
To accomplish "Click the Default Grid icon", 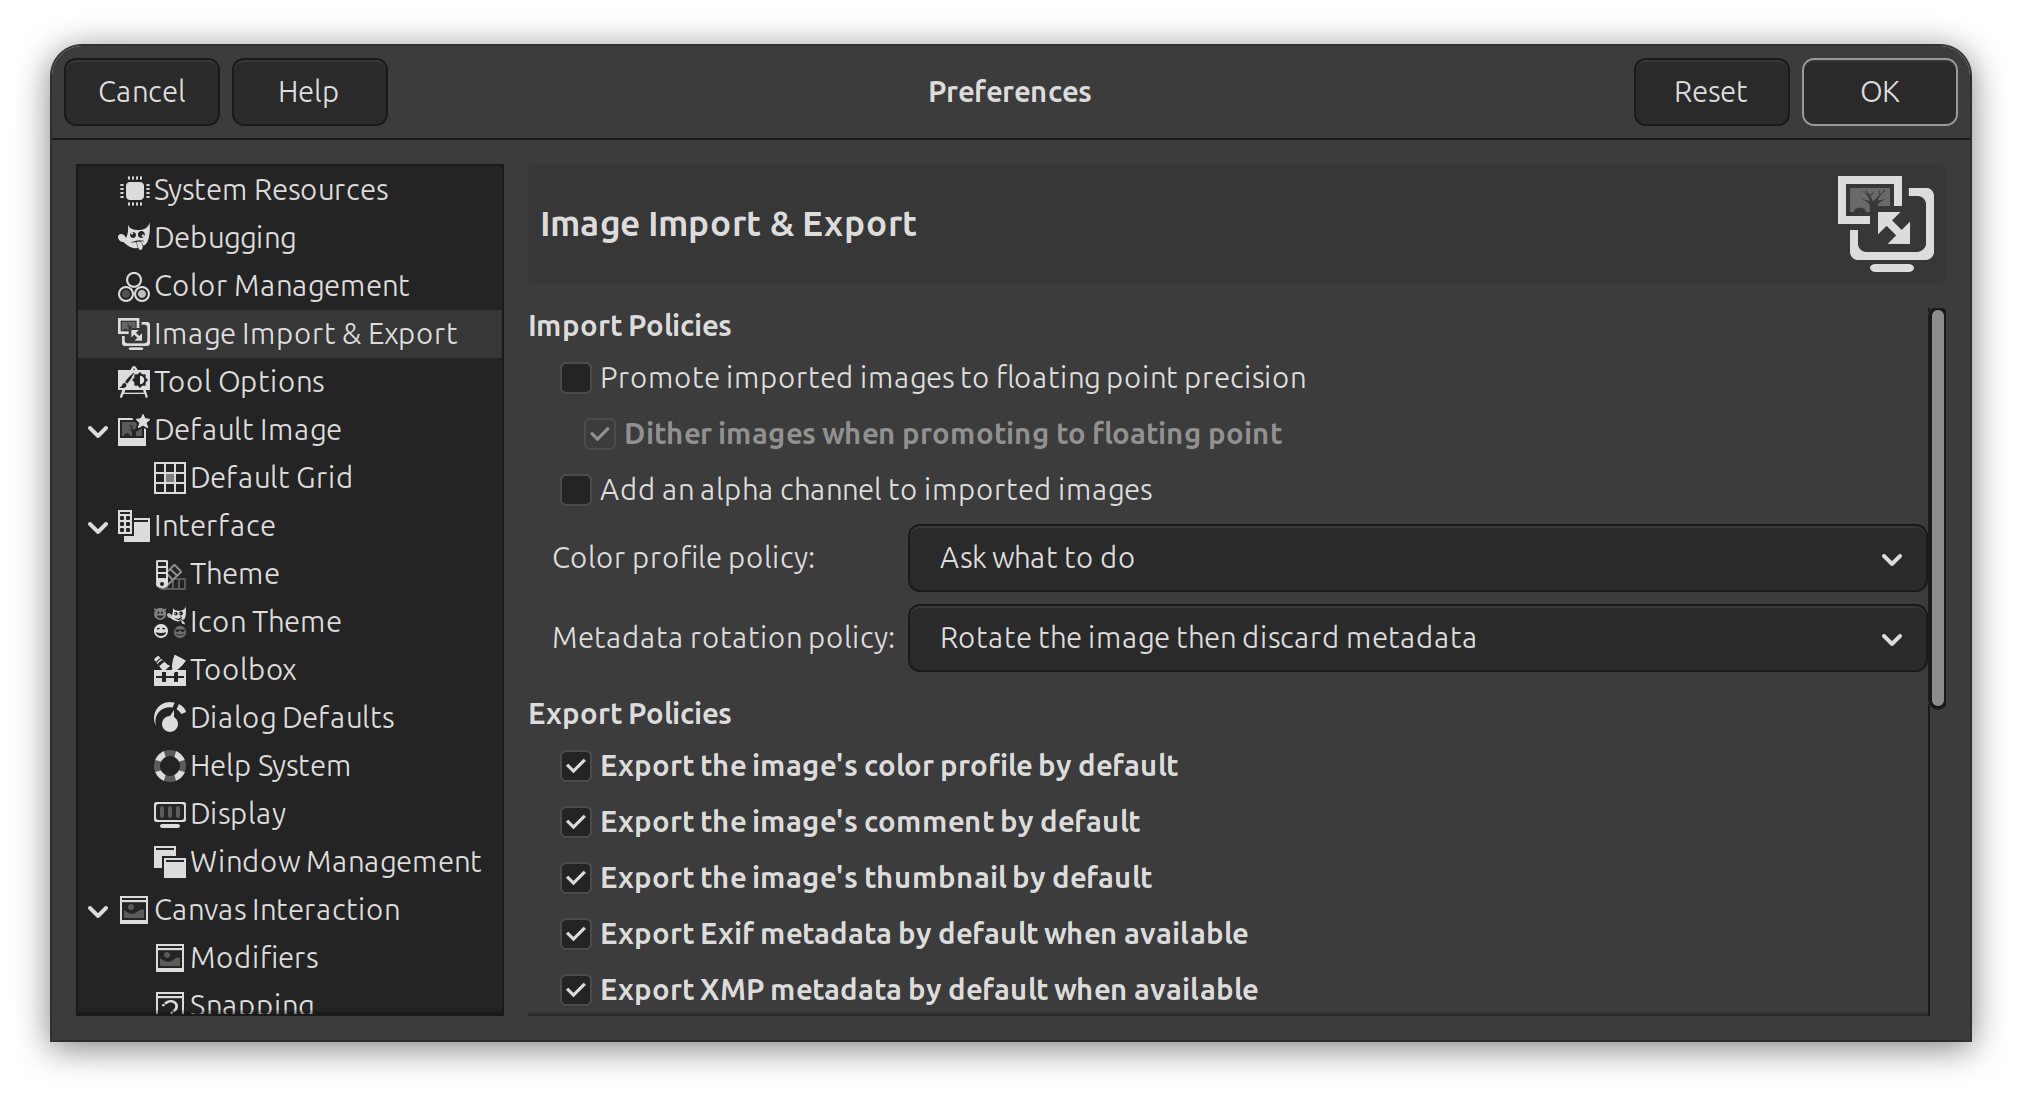I will 169,478.
